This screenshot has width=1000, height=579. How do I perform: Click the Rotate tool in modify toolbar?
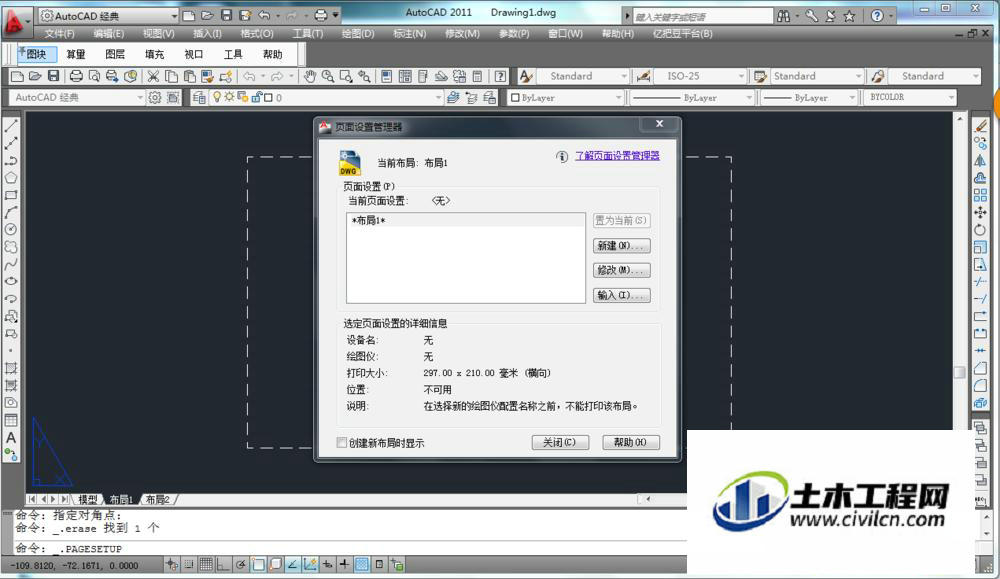tap(980, 230)
